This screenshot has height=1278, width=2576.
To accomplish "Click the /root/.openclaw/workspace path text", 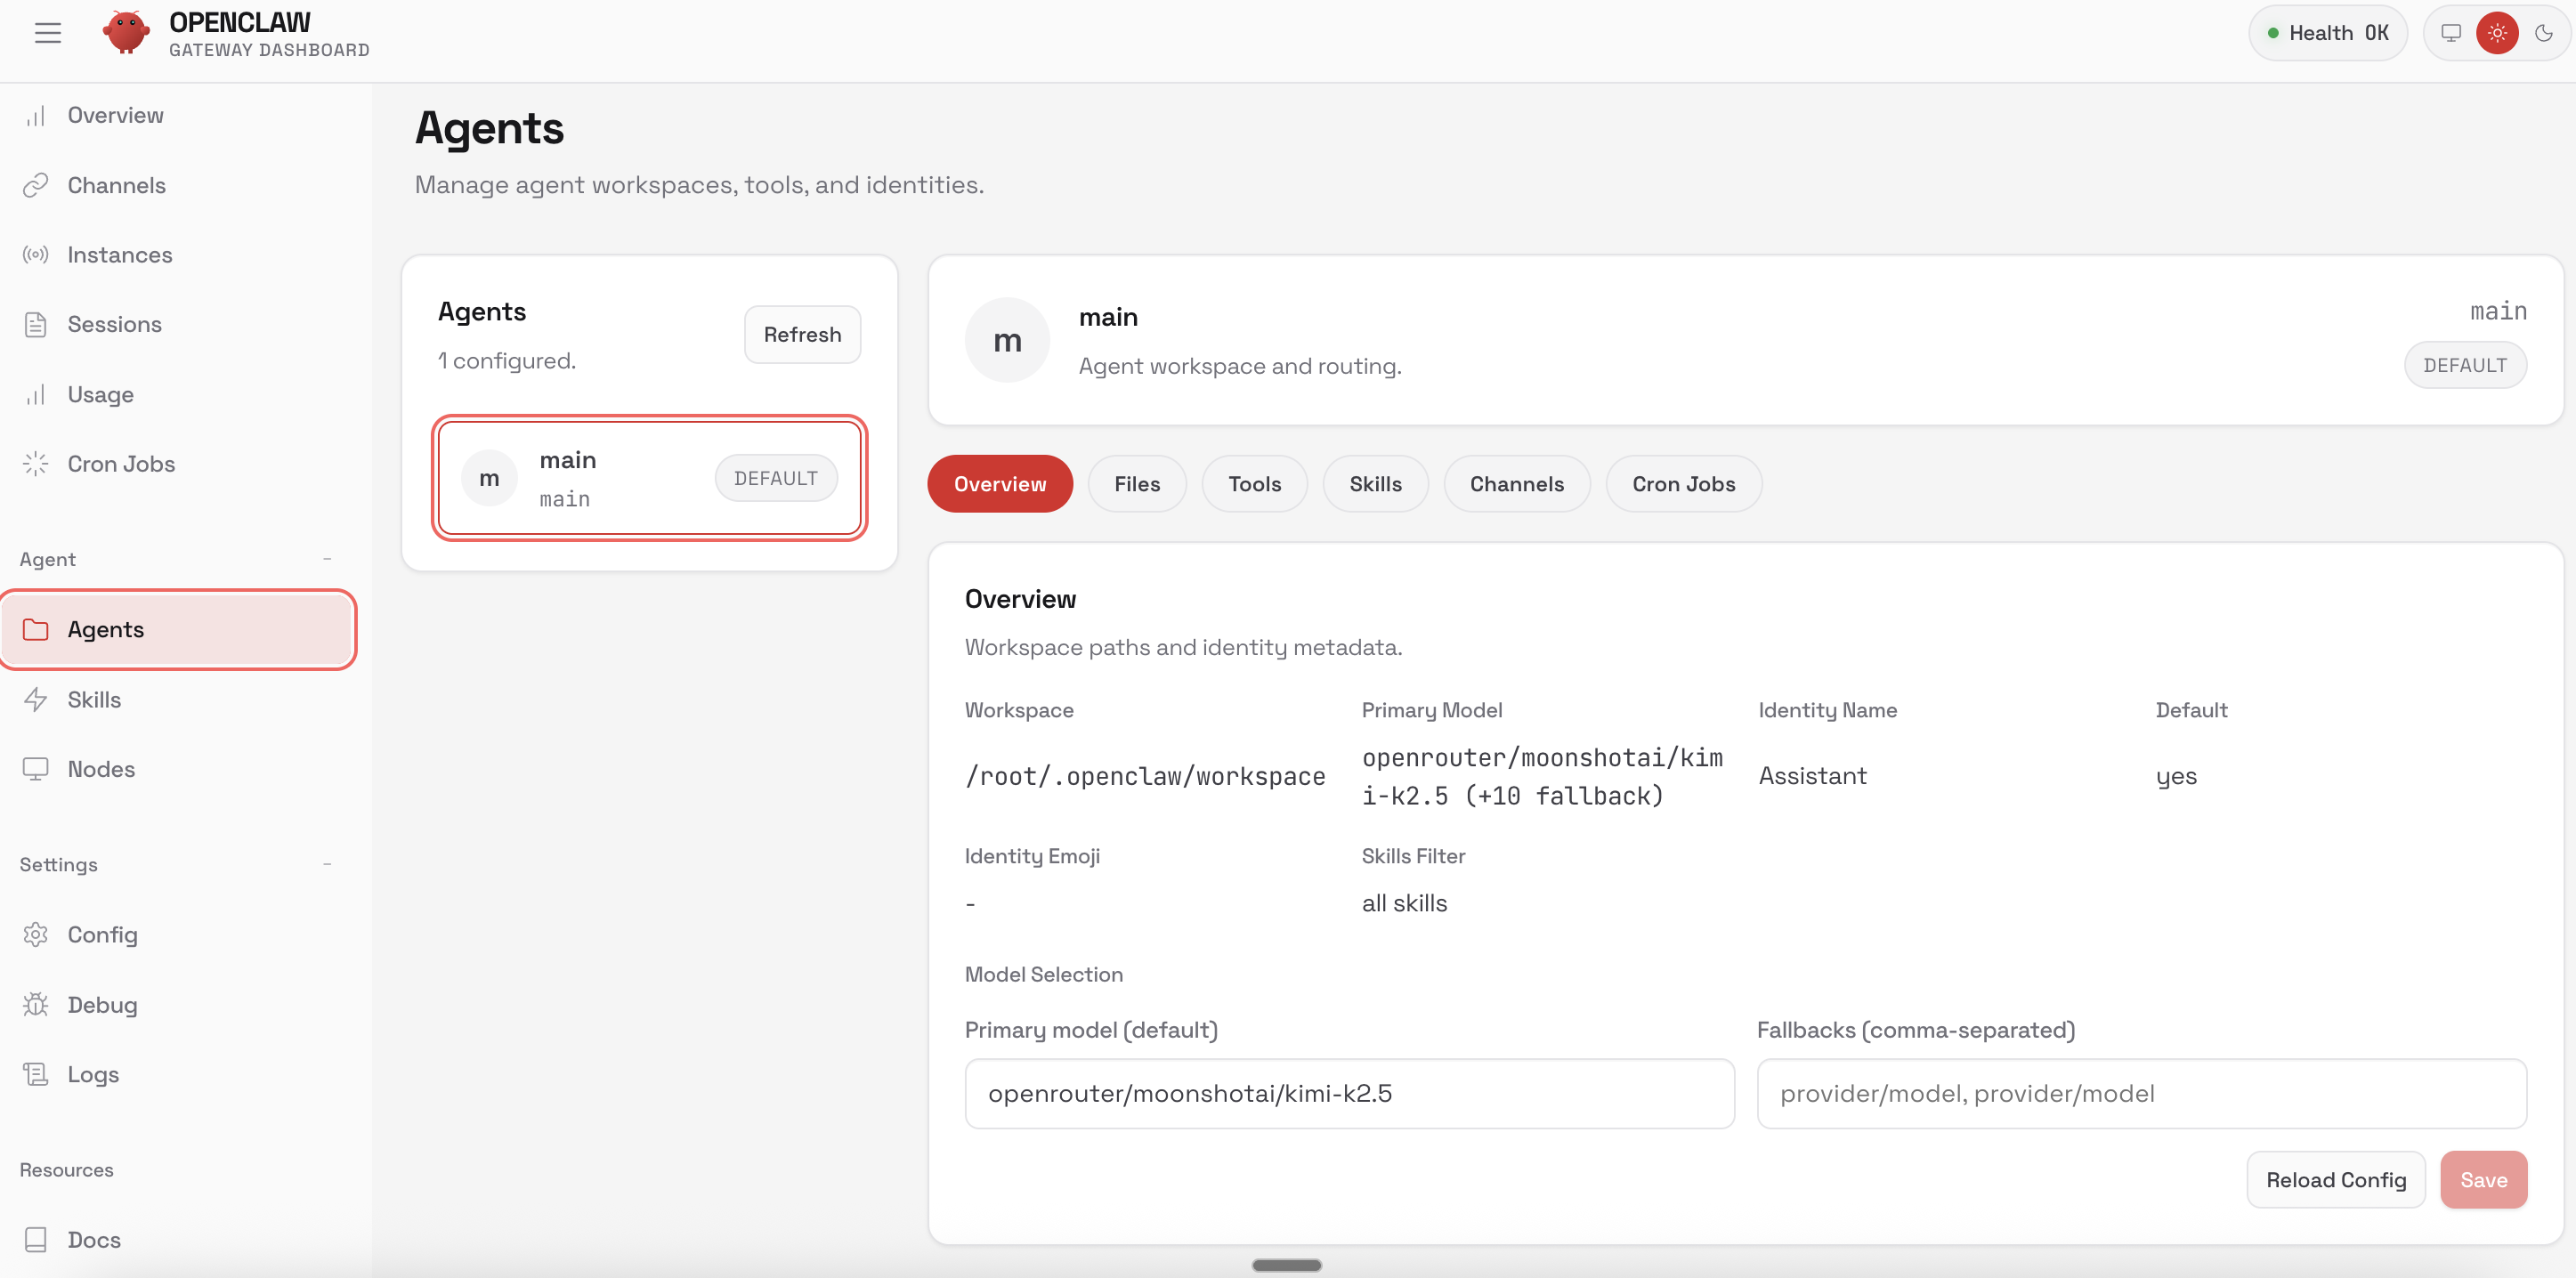I will coord(1145,776).
